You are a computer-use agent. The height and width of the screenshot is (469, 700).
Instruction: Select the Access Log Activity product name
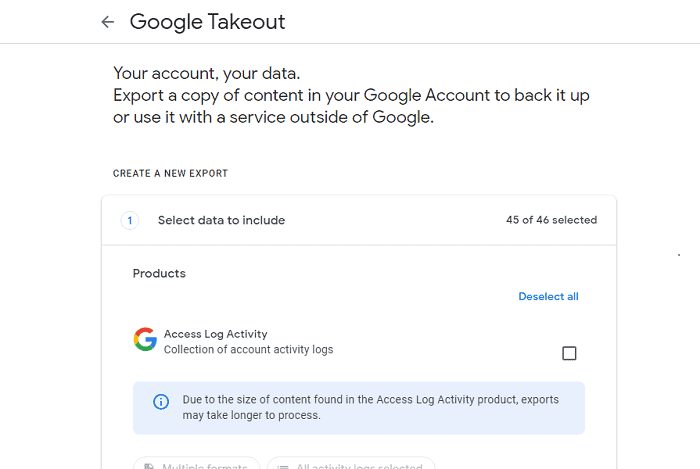pyautogui.click(x=216, y=334)
